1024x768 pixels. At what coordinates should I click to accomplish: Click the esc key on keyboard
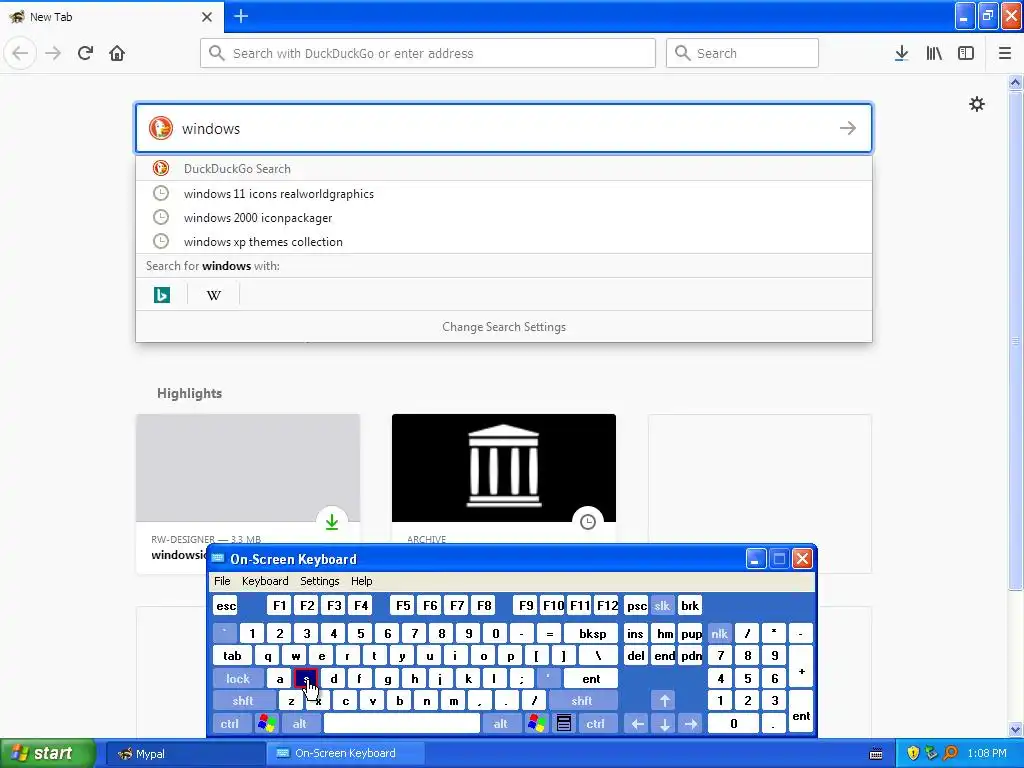(226, 605)
